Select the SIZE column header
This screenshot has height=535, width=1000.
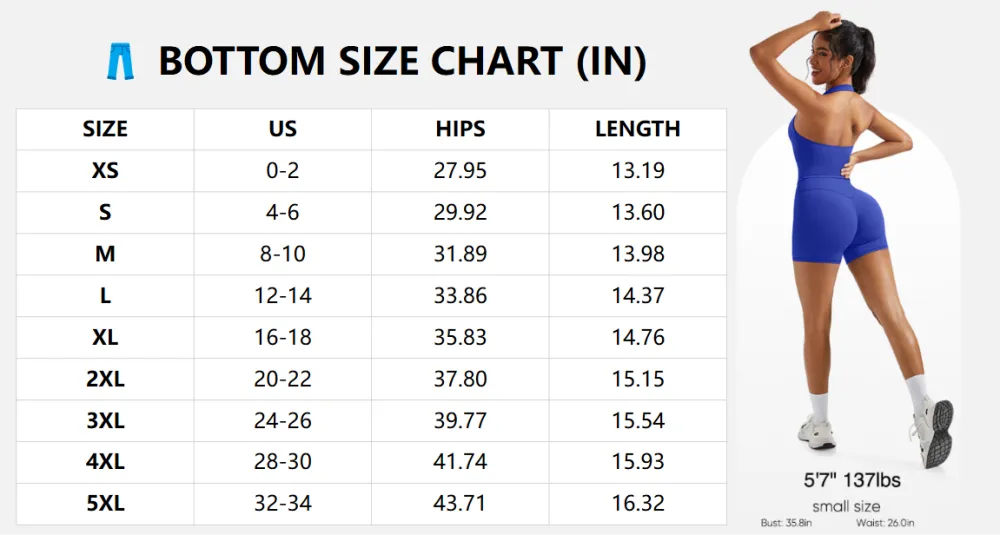point(105,129)
